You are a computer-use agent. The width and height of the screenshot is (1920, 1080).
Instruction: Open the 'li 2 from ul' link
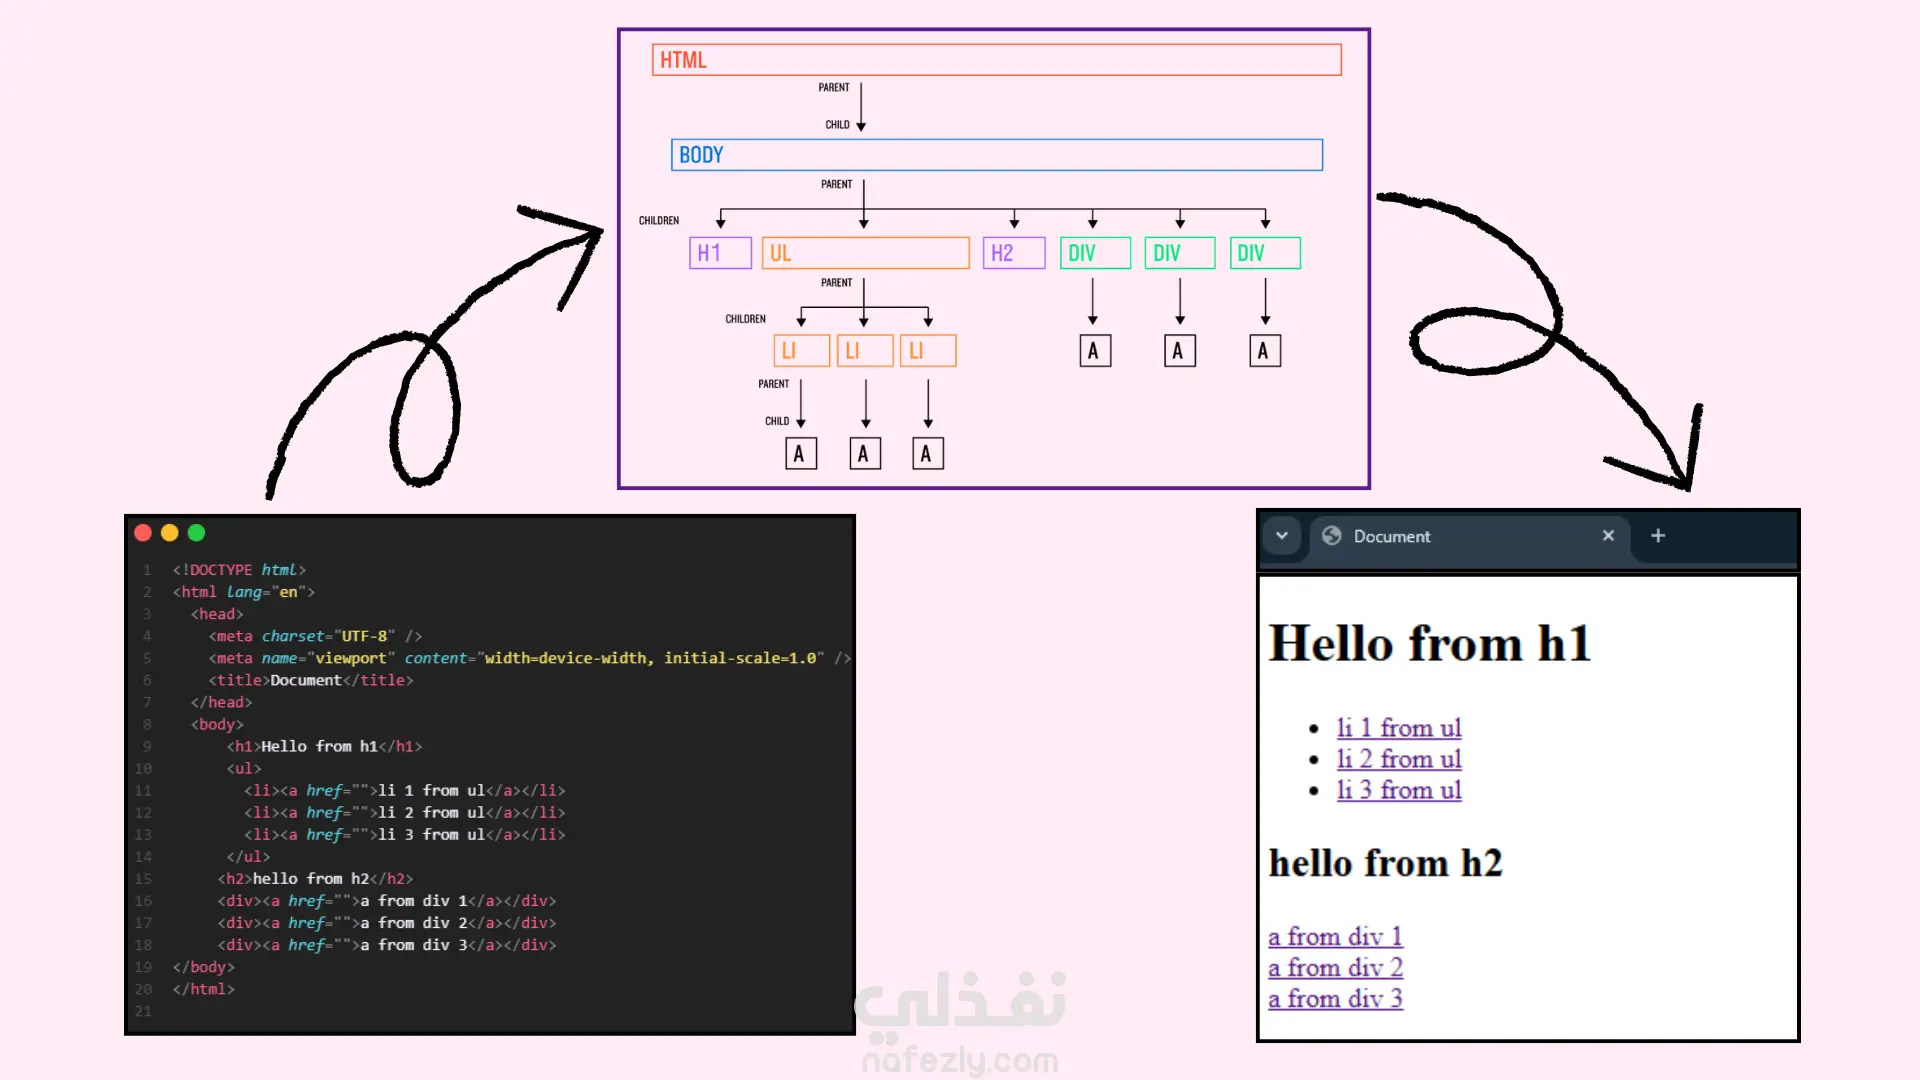[1399, 759]
